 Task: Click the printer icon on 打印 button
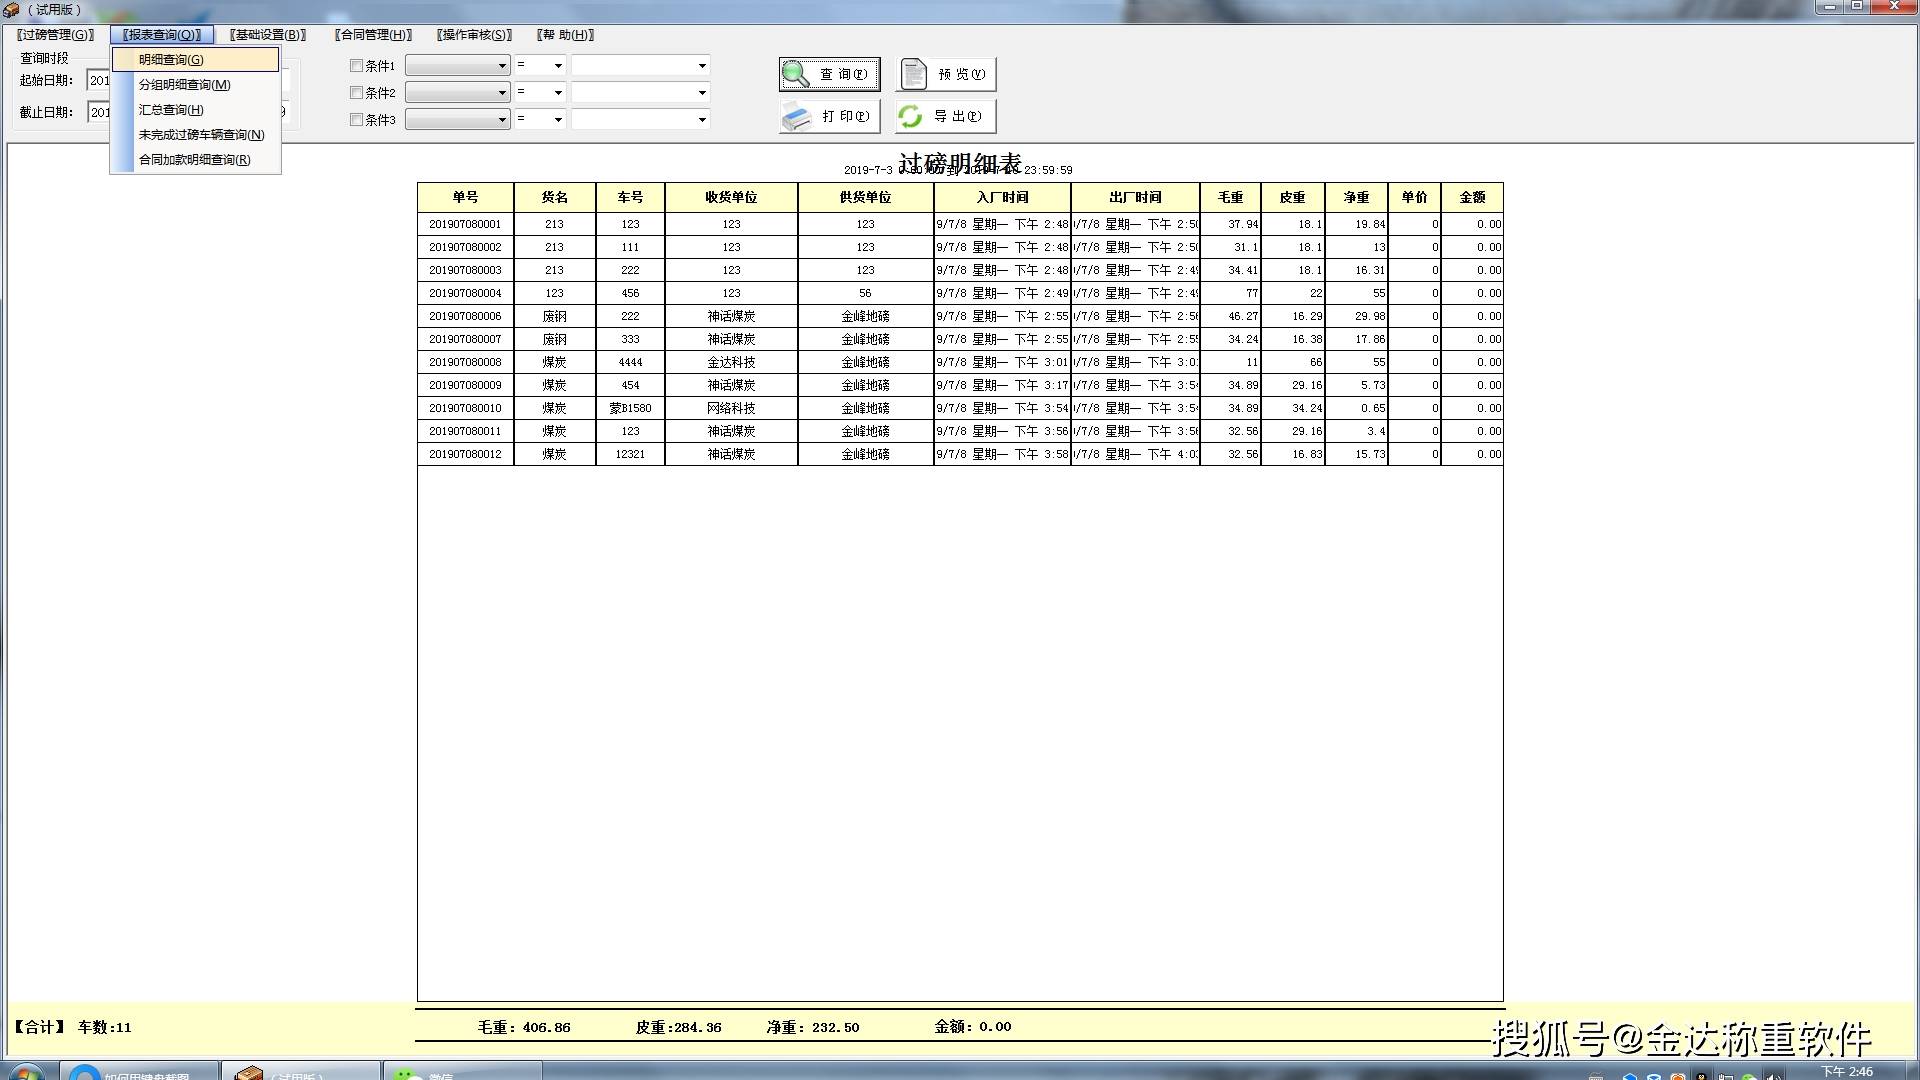point(797,117)
